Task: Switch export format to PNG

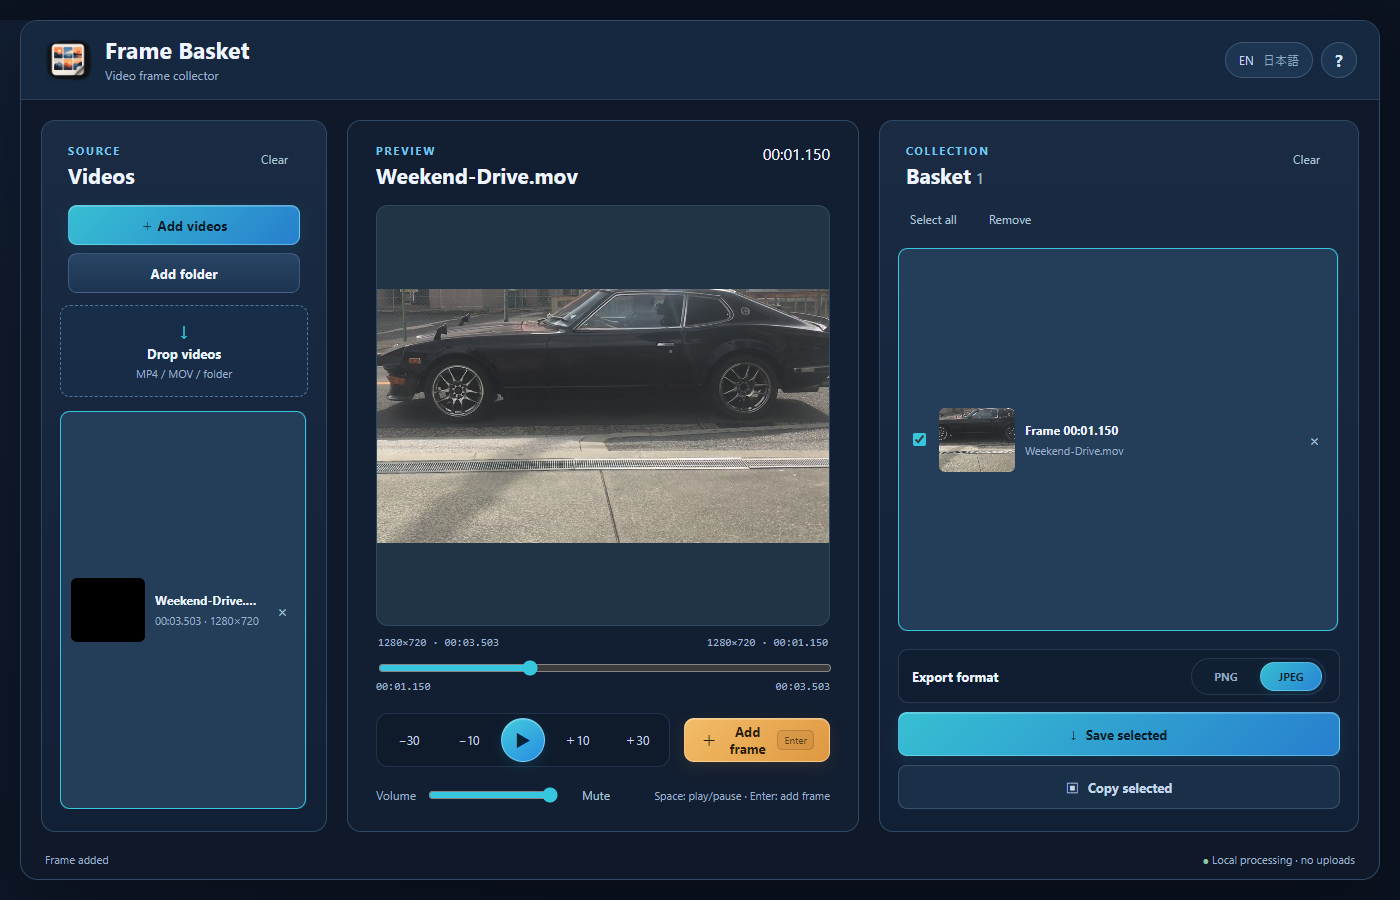Action: pyautogui.click(x=1226, y=677)
